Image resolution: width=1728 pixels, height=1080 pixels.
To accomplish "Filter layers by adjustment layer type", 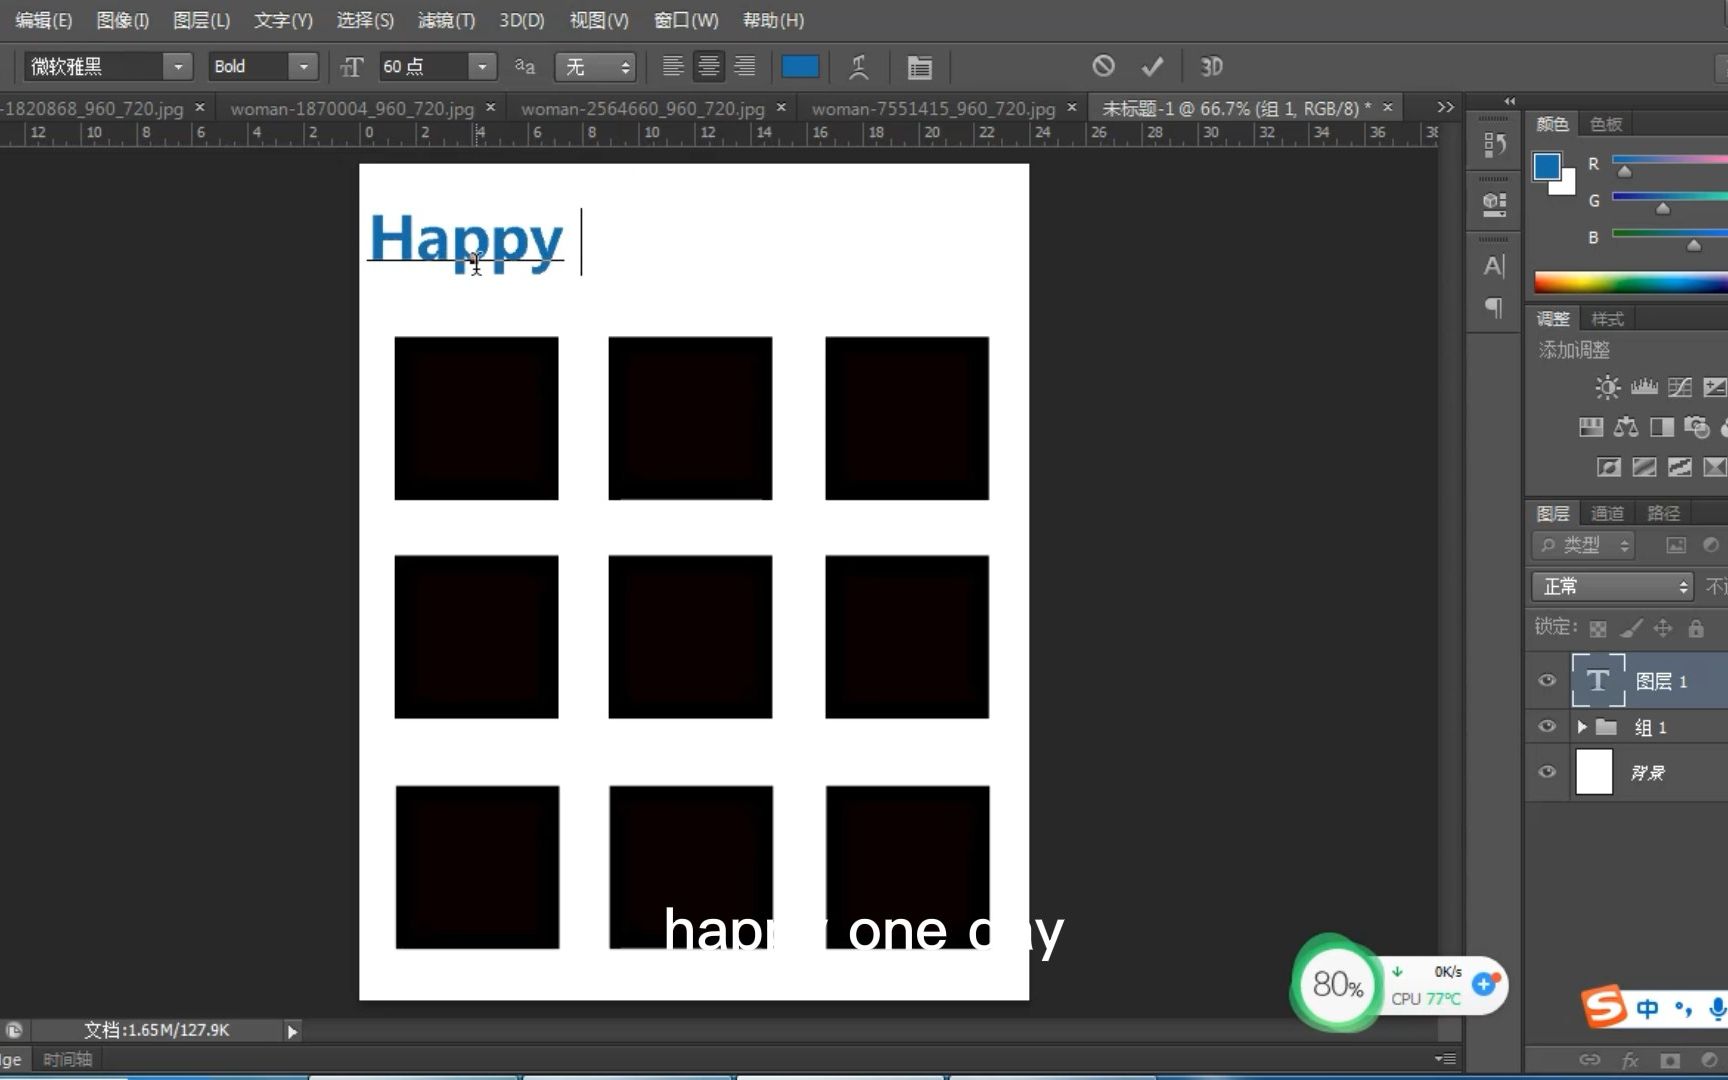I will click(1711, 545).
